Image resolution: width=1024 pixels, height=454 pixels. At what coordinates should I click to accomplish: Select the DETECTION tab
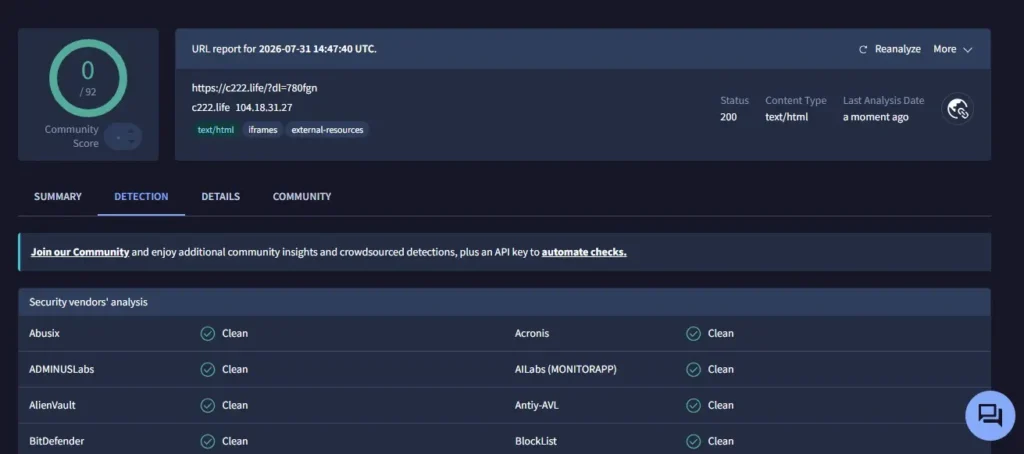(141, 197)
